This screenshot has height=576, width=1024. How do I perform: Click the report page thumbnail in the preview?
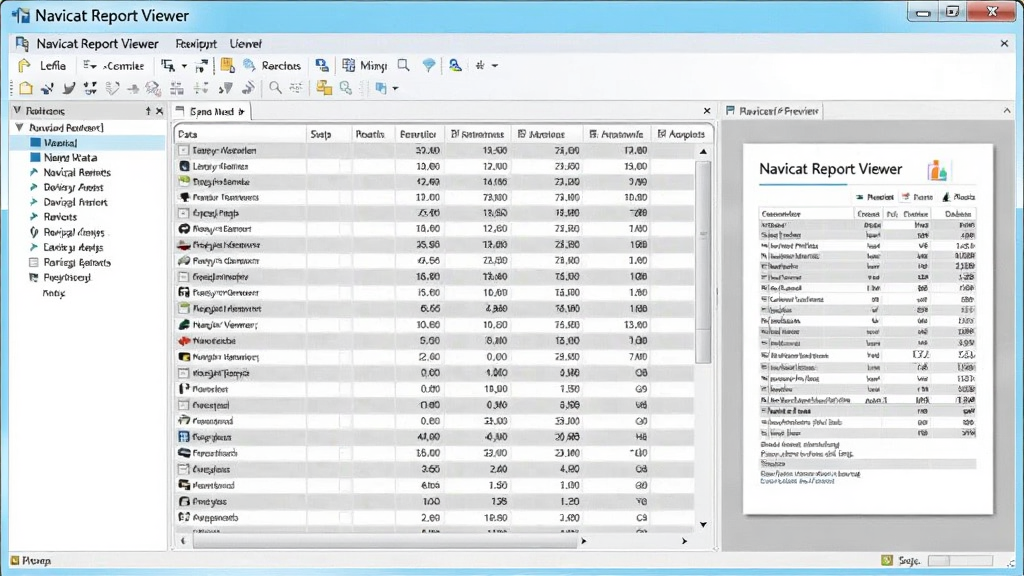click(868, 328)
